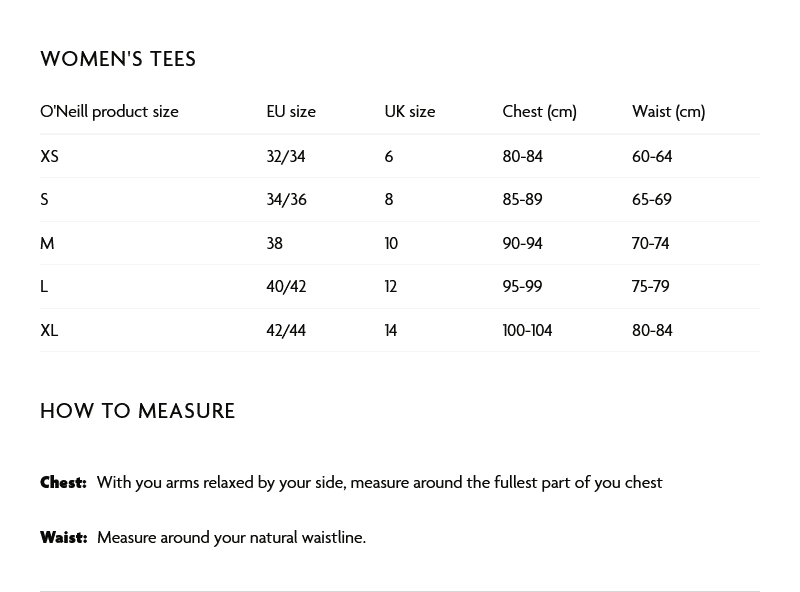Select chest measurement 100-104

point(527,330)
